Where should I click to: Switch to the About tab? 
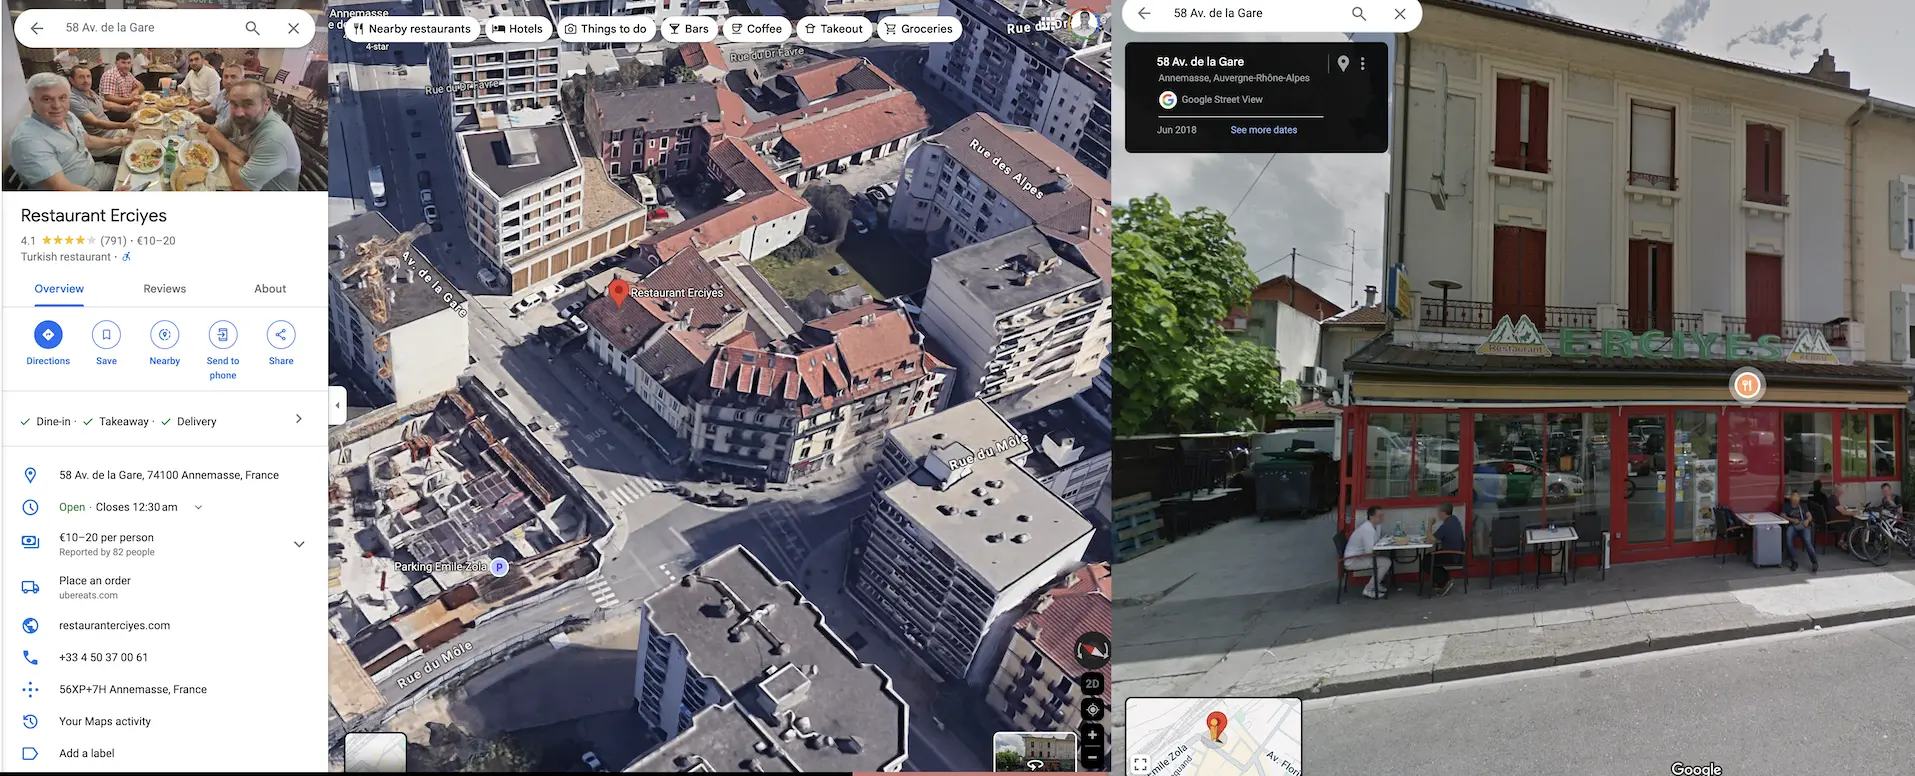click(270, 289)
